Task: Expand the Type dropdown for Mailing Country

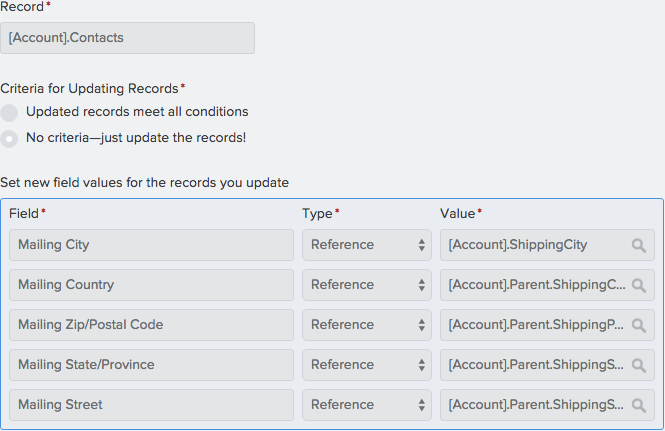Action: tap(366, 285)
